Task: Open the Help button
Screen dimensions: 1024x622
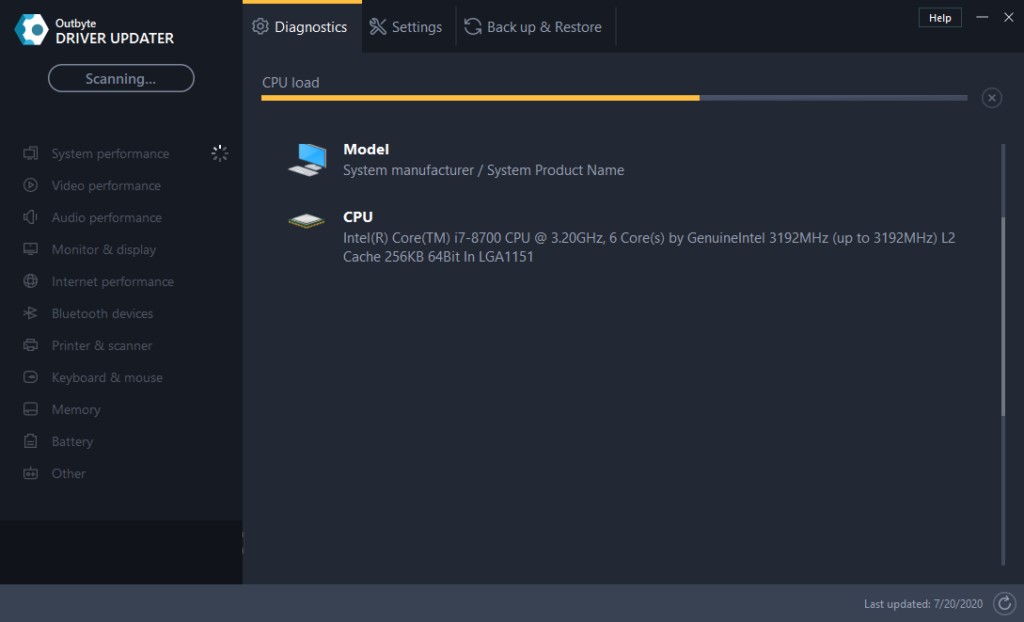Action: pyautogui.click(x=940, y=18)
